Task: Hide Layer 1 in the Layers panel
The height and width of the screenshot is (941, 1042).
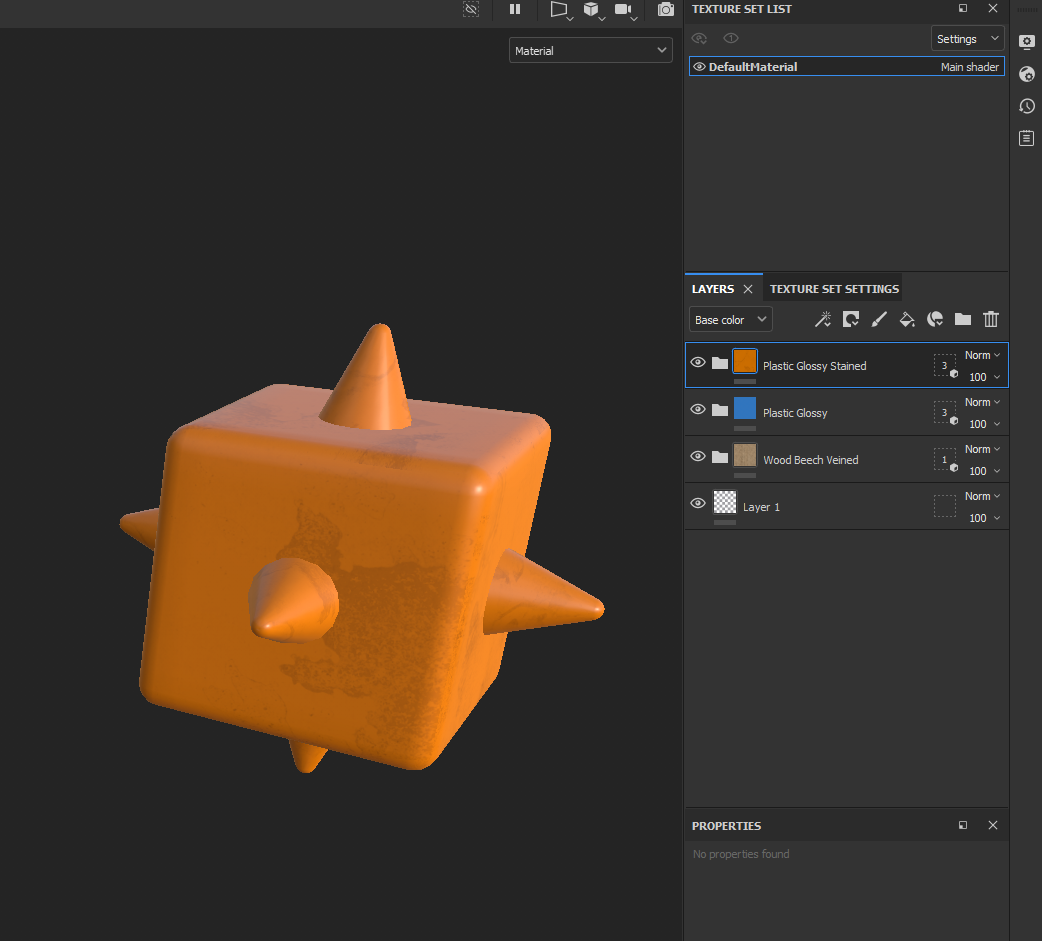Action: [x=697, y=503]
